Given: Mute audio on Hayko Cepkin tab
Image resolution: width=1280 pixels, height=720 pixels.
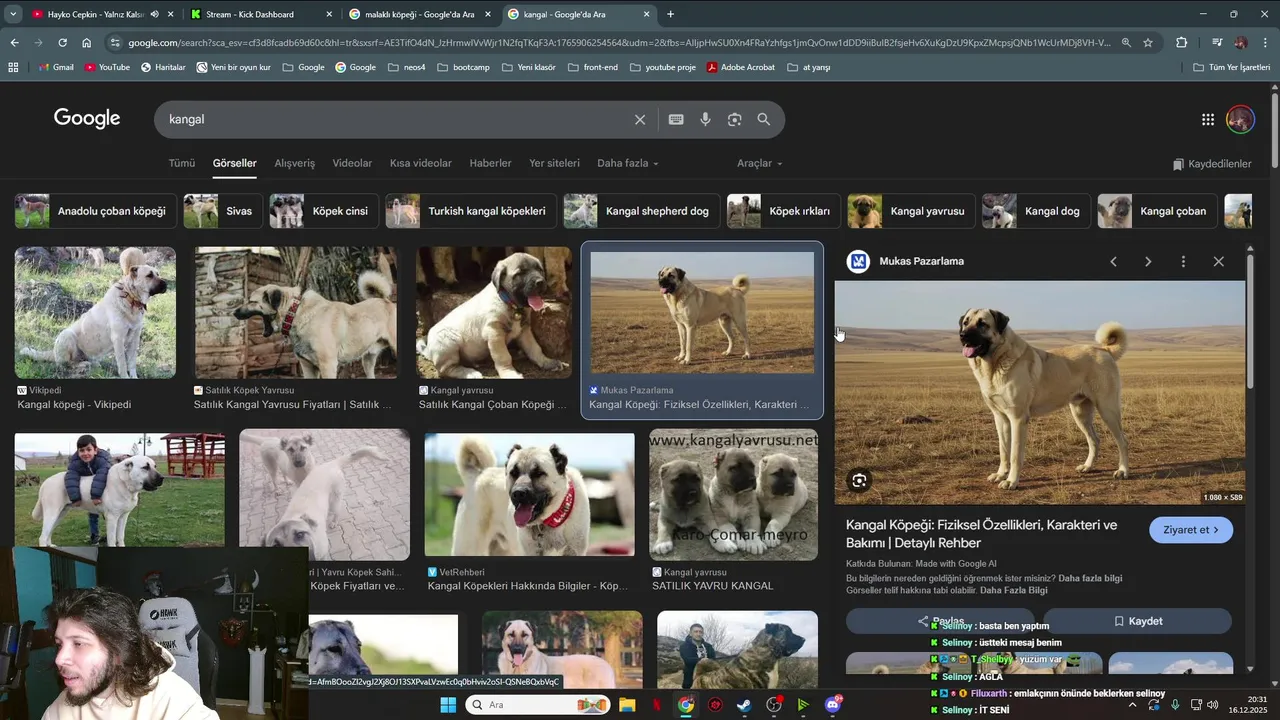Looking at the screenshot, I should tap(155, 14).
